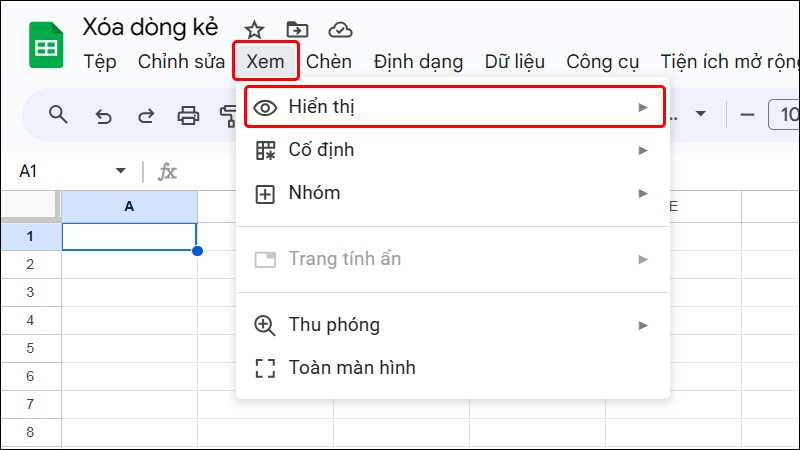Open the Tiện ích mở rộng menu
Viewport: 800px width, 450px height.
pyautogui.click(x=730, y=62)
